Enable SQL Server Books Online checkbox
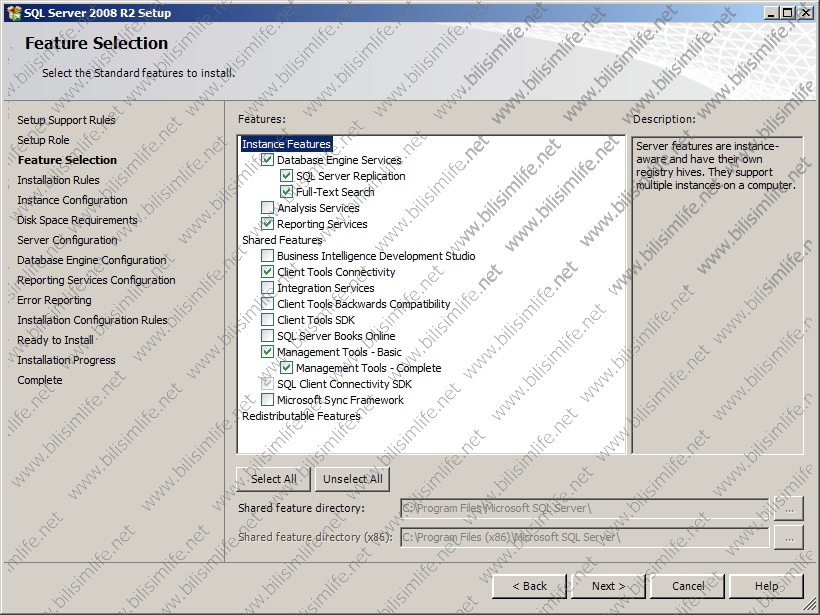The height and width of the screenshot is (615, 820). pos(267,336)
